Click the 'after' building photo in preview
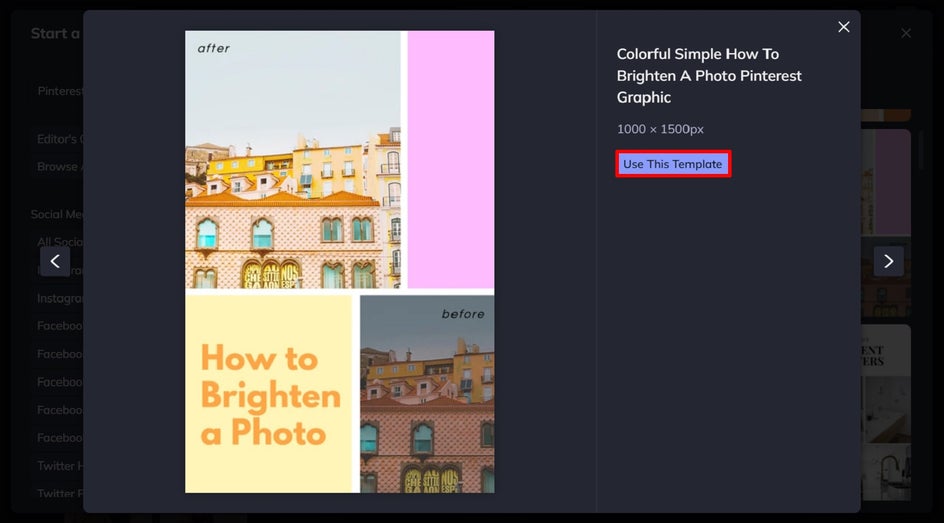This screenshot has width=944, height=523. point(293,159)
